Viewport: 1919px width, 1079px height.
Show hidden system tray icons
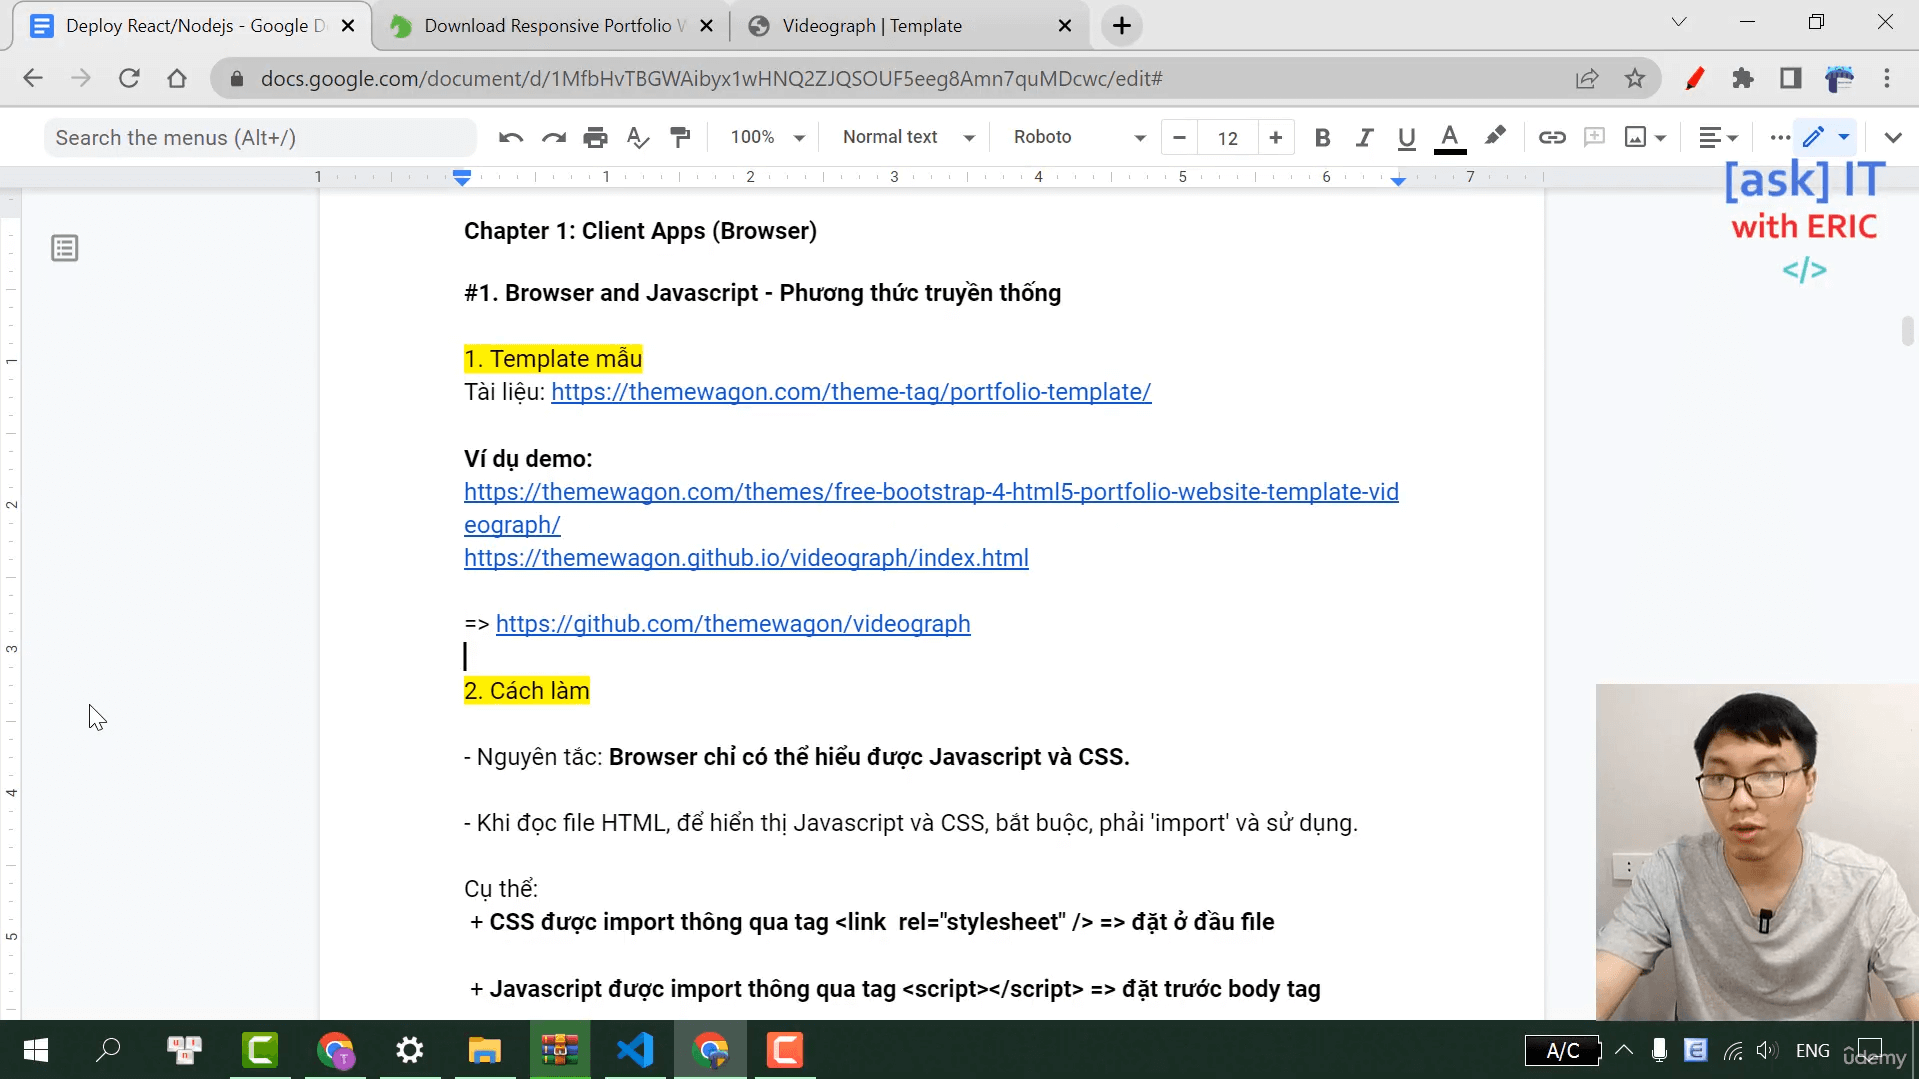(x=1624, y=1050)
